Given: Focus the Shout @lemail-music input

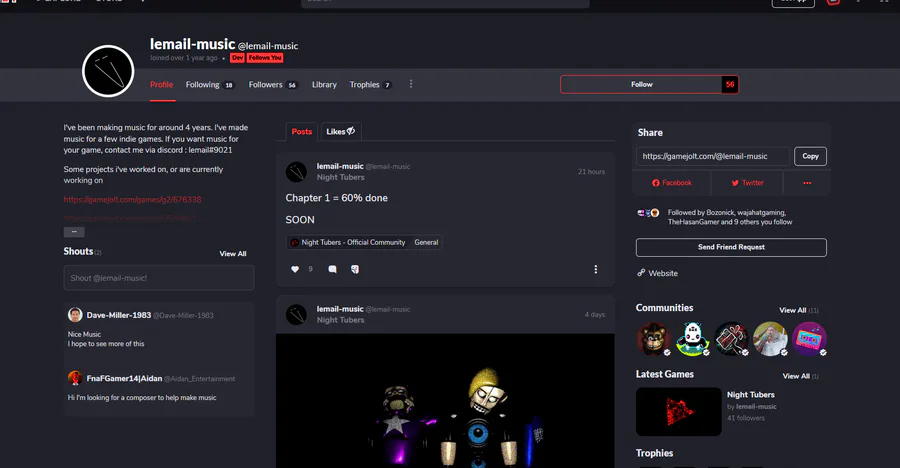Looking at the screenshot, I should (159, 278).
